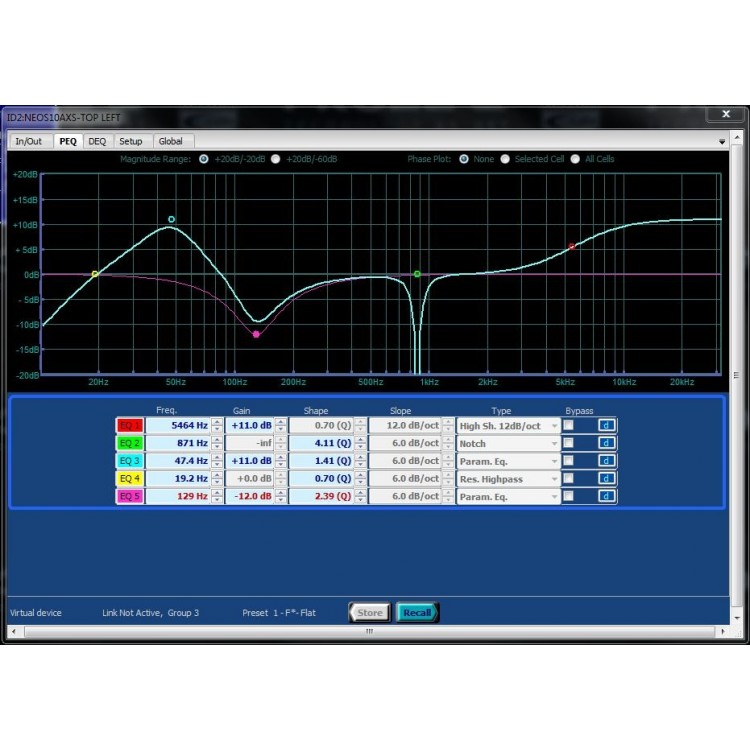Switch to the DEQ tab
Viewport: 750px width, 750px height.
click(x=97, y=141)
